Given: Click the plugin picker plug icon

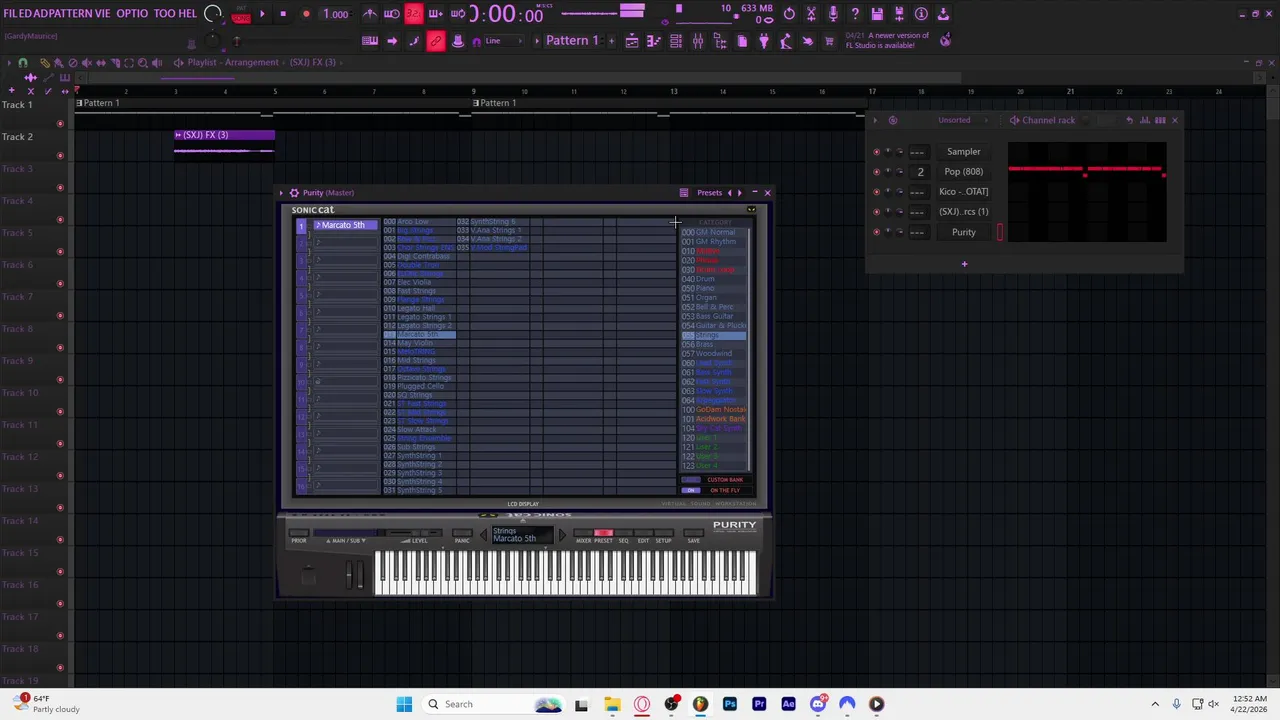Looking at the screenshot, I should coord(763,41).
